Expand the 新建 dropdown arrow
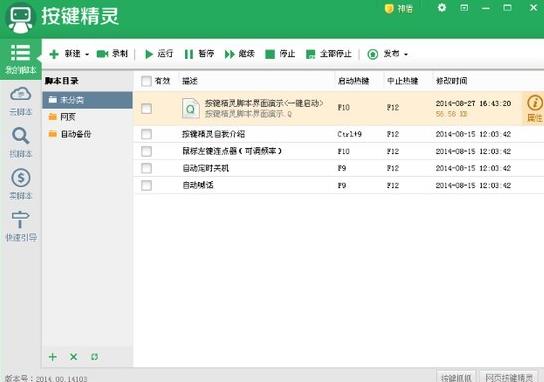The height and width of the screenshot is (382, 544). (x=87, y=54)
